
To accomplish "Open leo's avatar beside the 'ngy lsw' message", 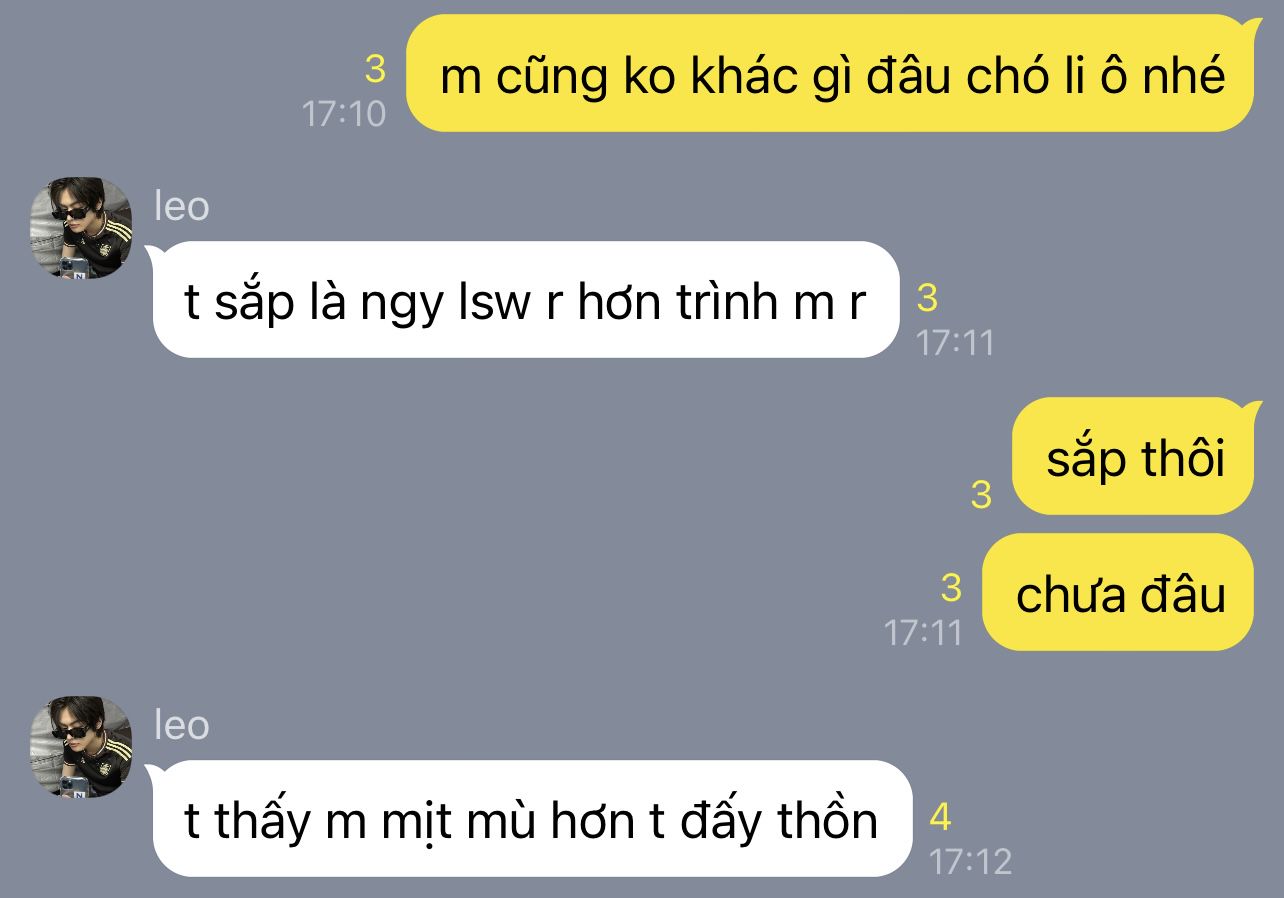I will click(x=81, y=228).
